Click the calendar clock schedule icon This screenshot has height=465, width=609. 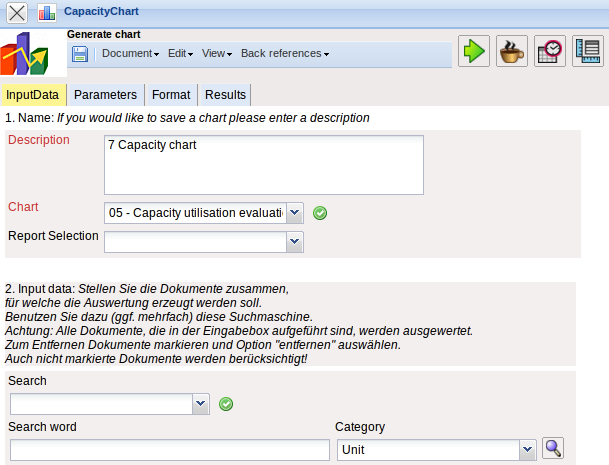coord(550,51)
